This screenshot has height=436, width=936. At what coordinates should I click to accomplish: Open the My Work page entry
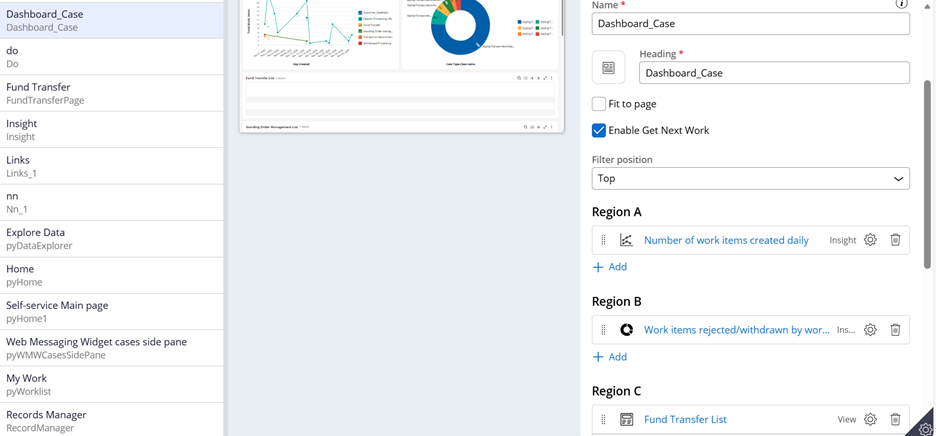111,385
